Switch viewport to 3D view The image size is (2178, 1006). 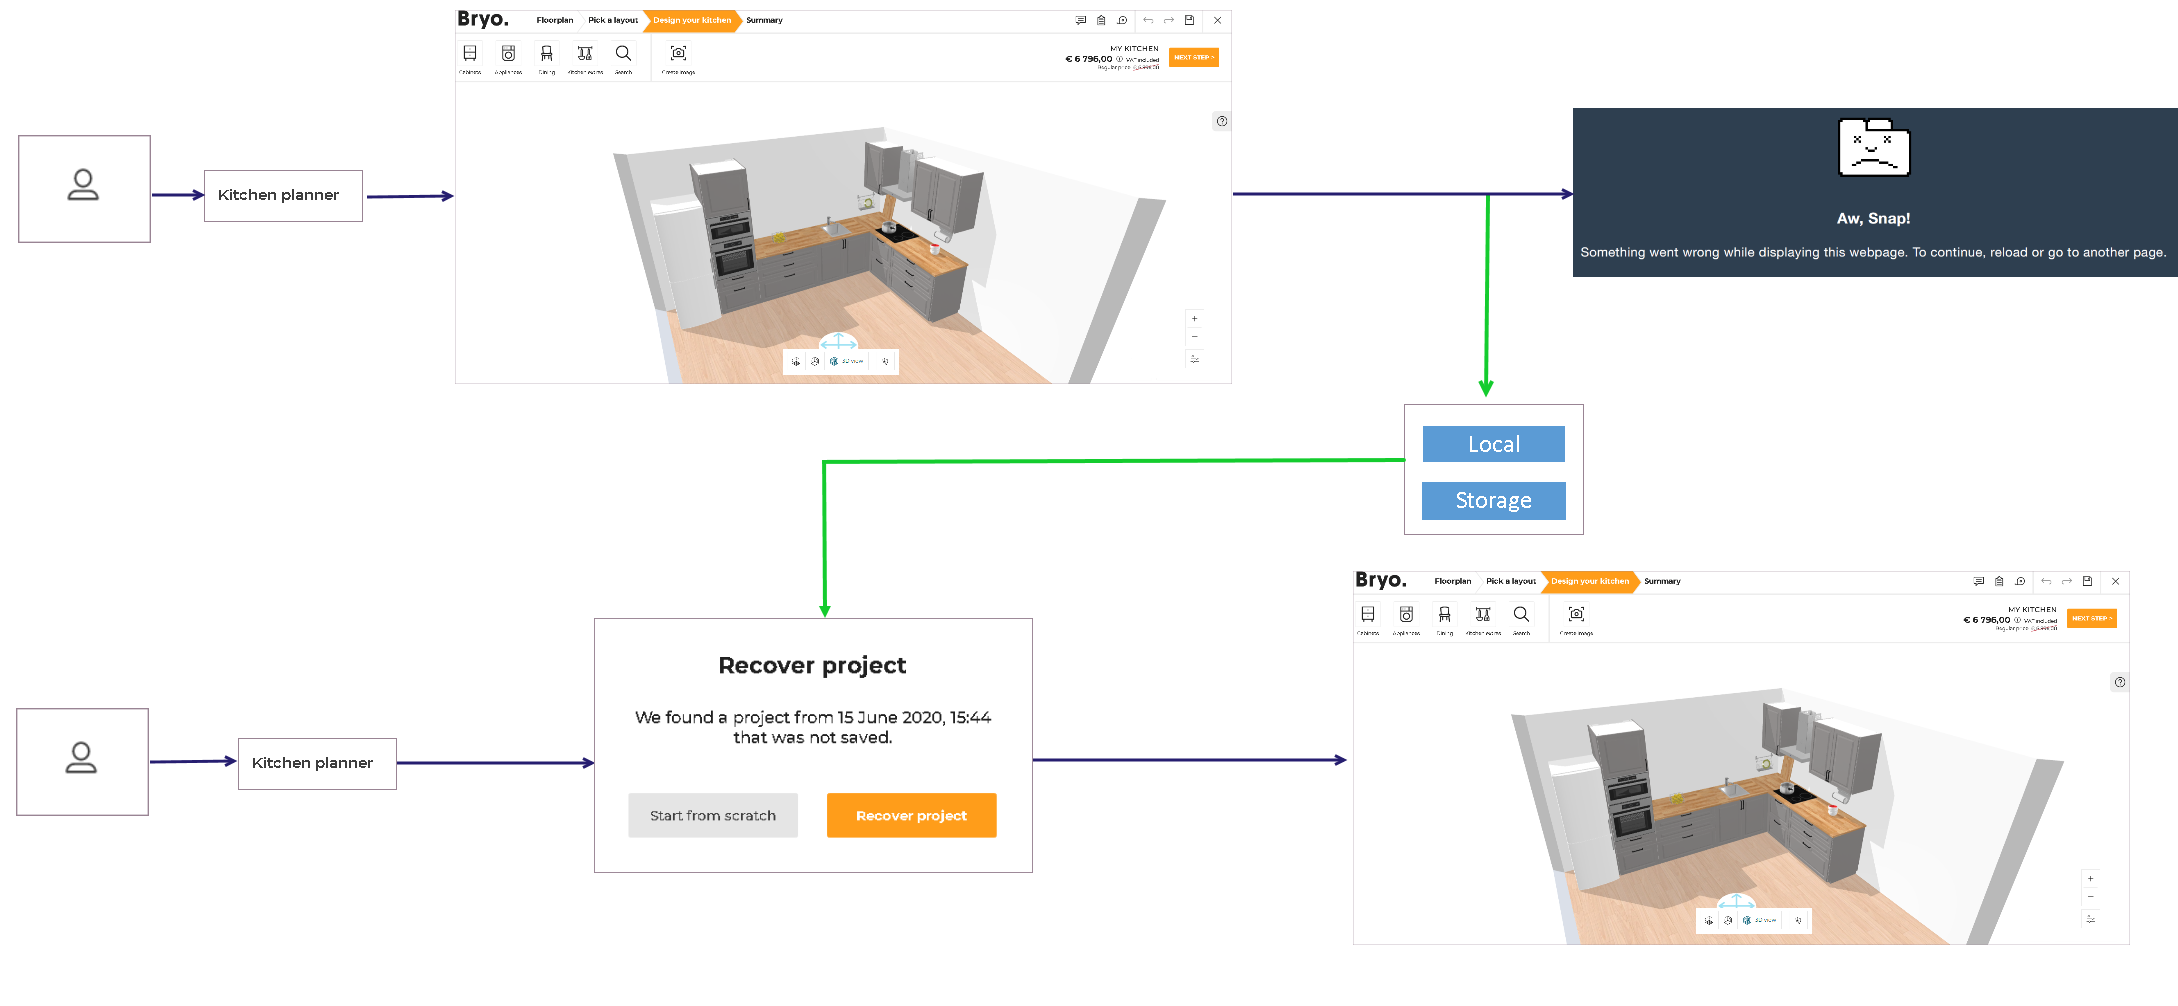click(x=843, y=361)
